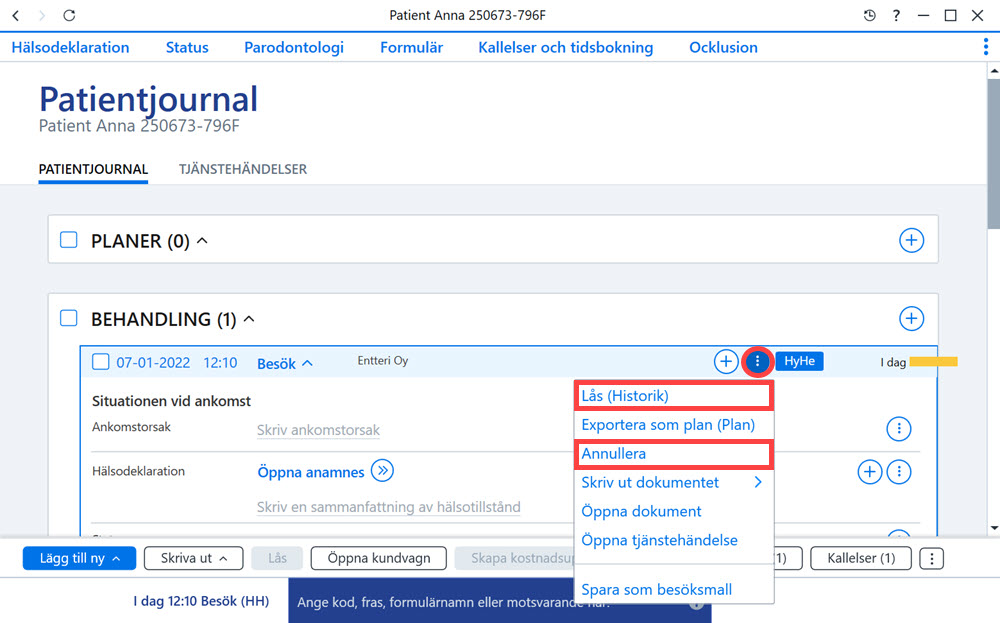The image size is (1000, 623).
Task: Open the Skriva ut dropdown button
Action: point(193,558)
